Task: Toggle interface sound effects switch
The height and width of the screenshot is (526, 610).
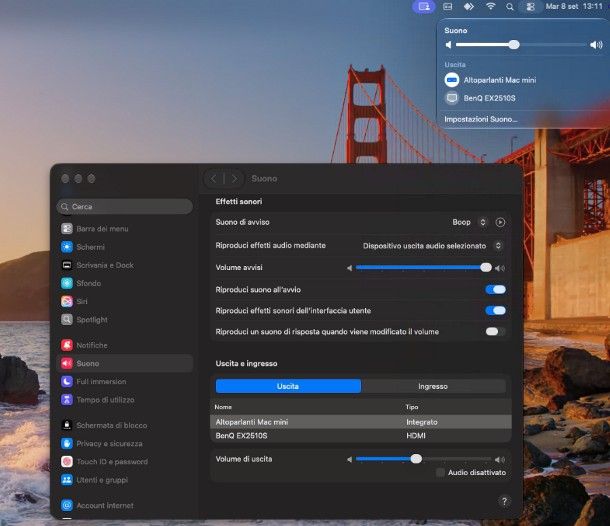Action: (495, 310)
